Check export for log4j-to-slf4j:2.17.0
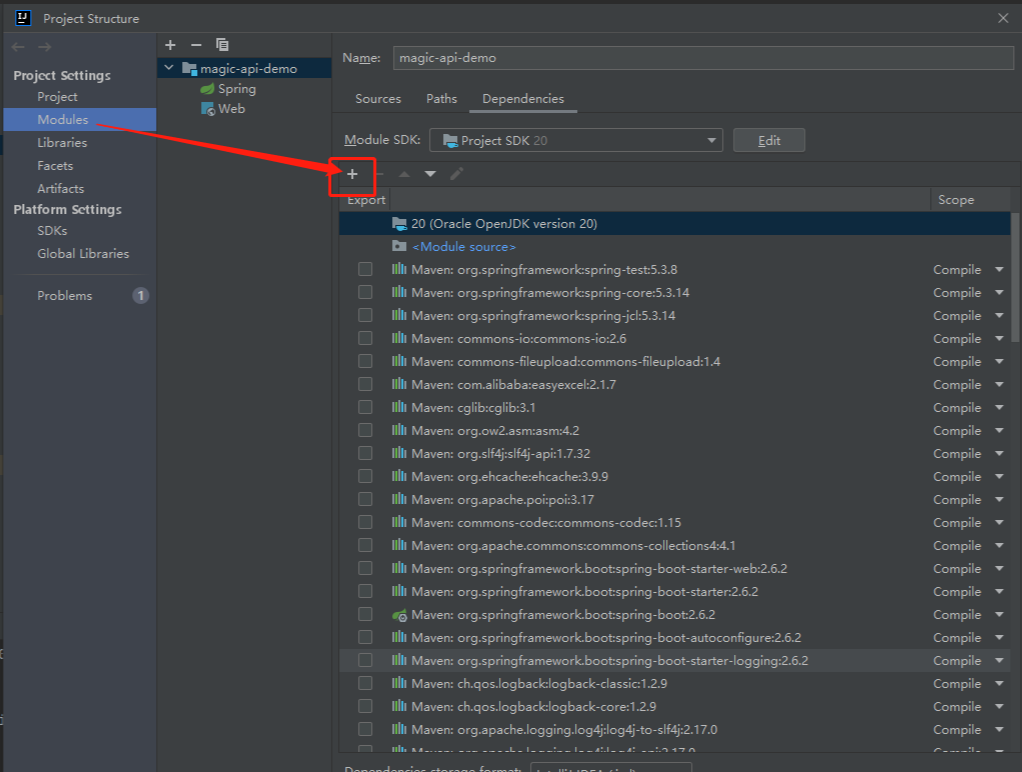Image resolution: width=1022 pixels, height=772 pixels. tap(365, 730)
